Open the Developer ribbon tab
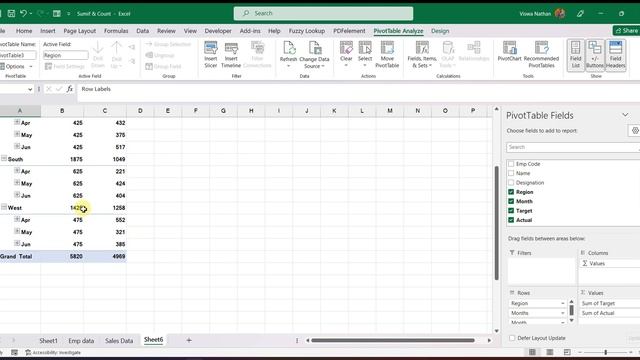 point(218,31)
